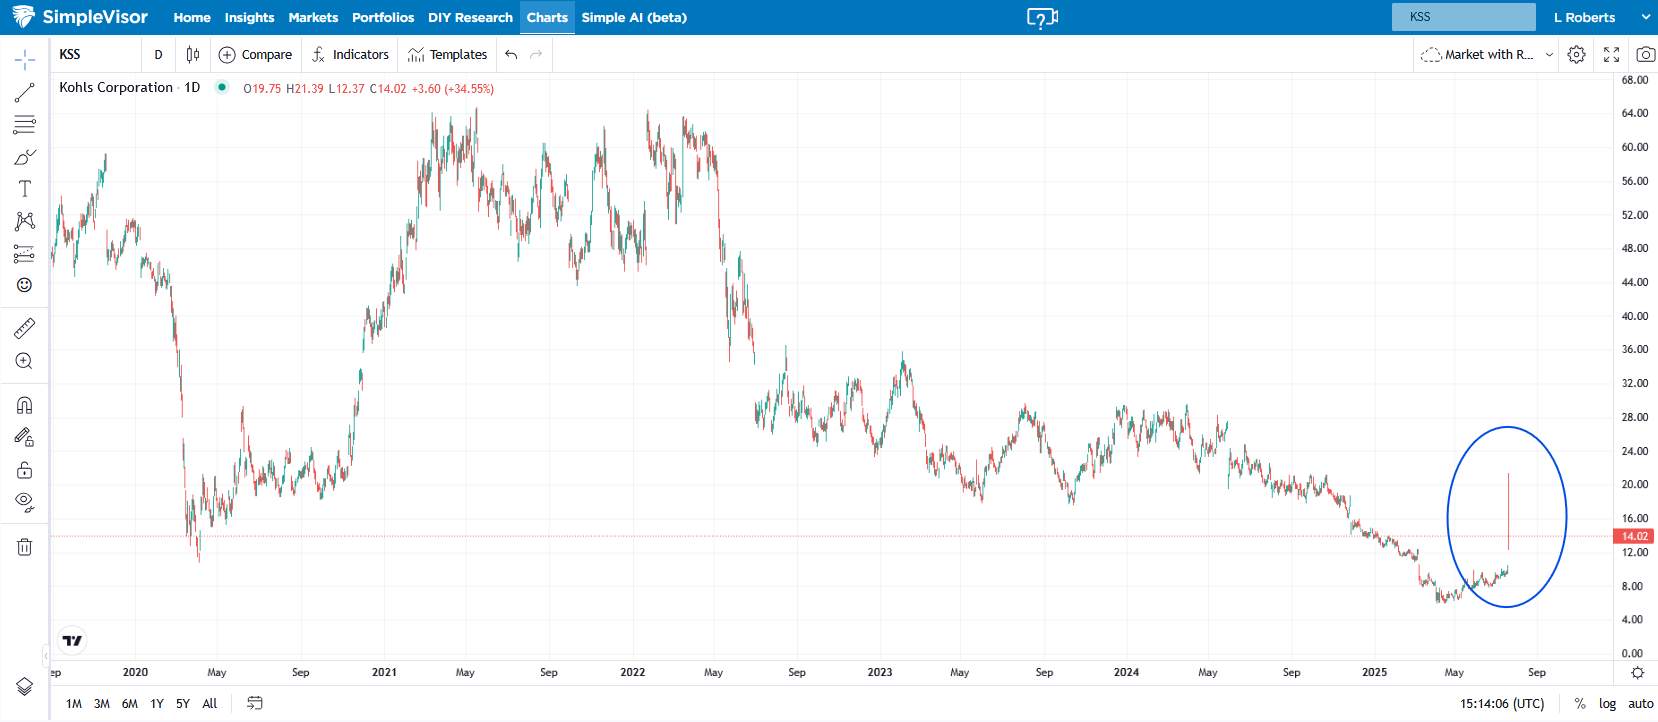Click the SimpleVisor logo
Screen dimensions: 1658x722
[x=80, y=17]
